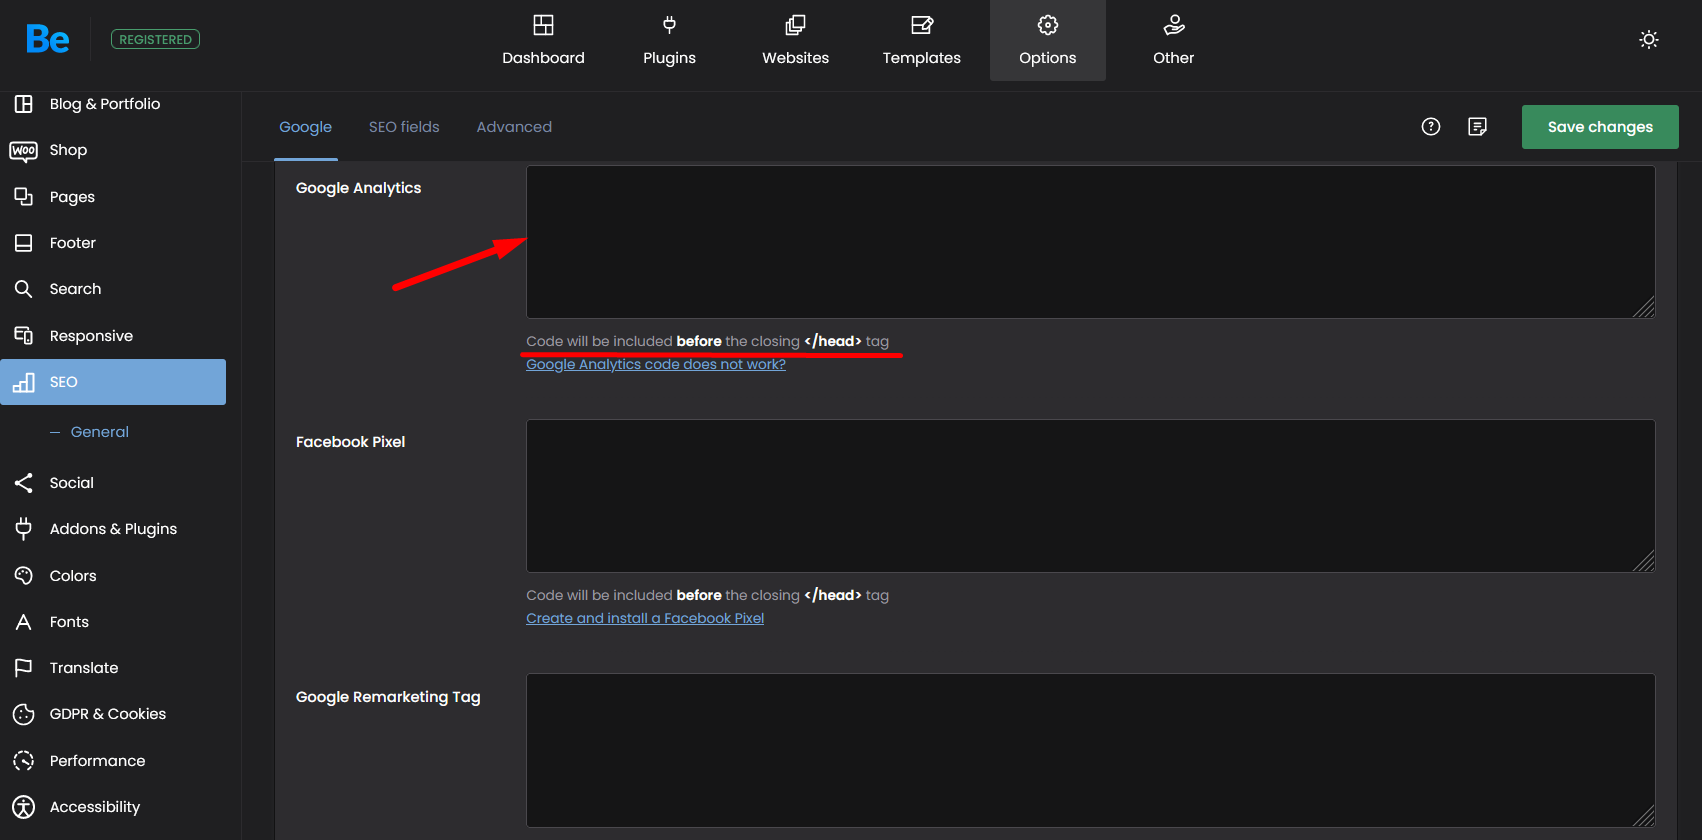The width and height of the screenshot is (1702, 840).
Task: Click the Save changes button
Action: [x=1600, y=127]
